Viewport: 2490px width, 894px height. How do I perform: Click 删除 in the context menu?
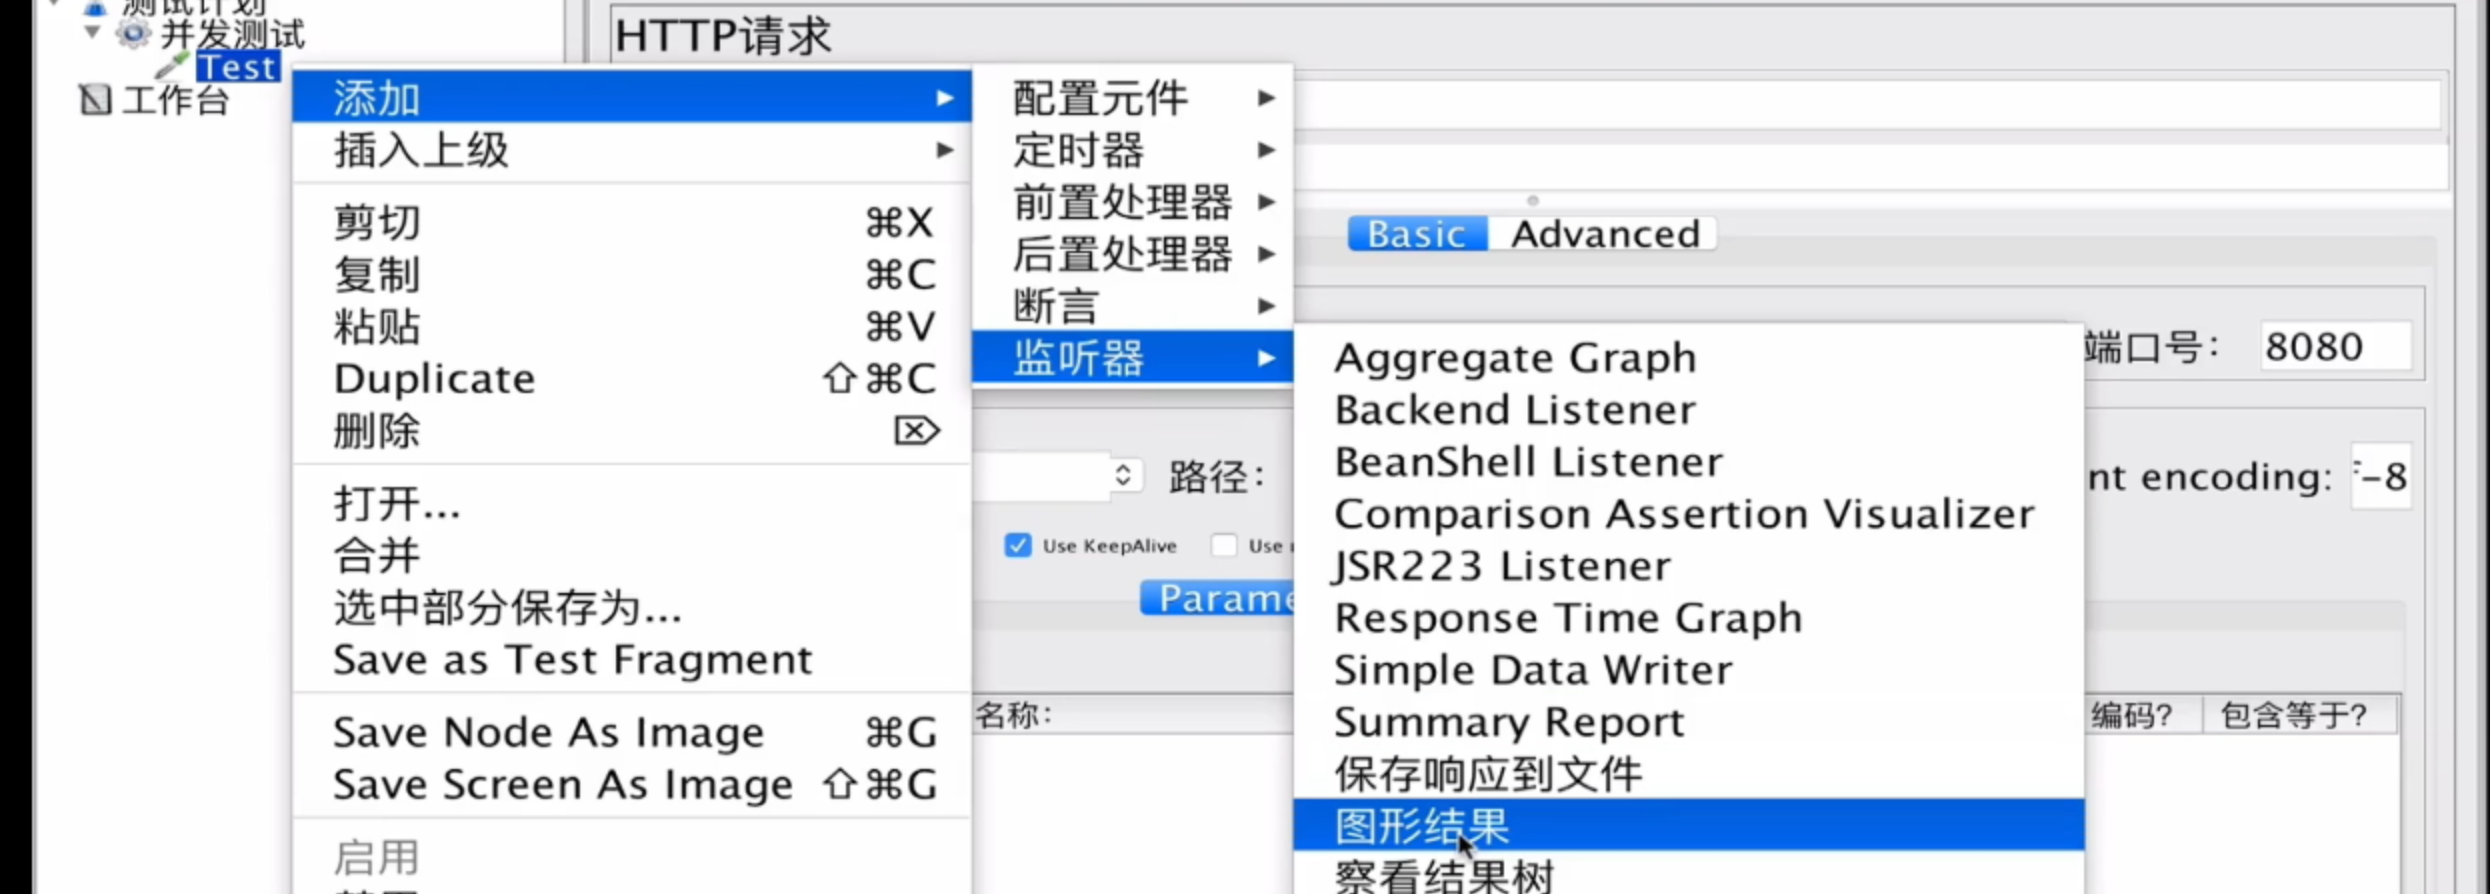376,431
